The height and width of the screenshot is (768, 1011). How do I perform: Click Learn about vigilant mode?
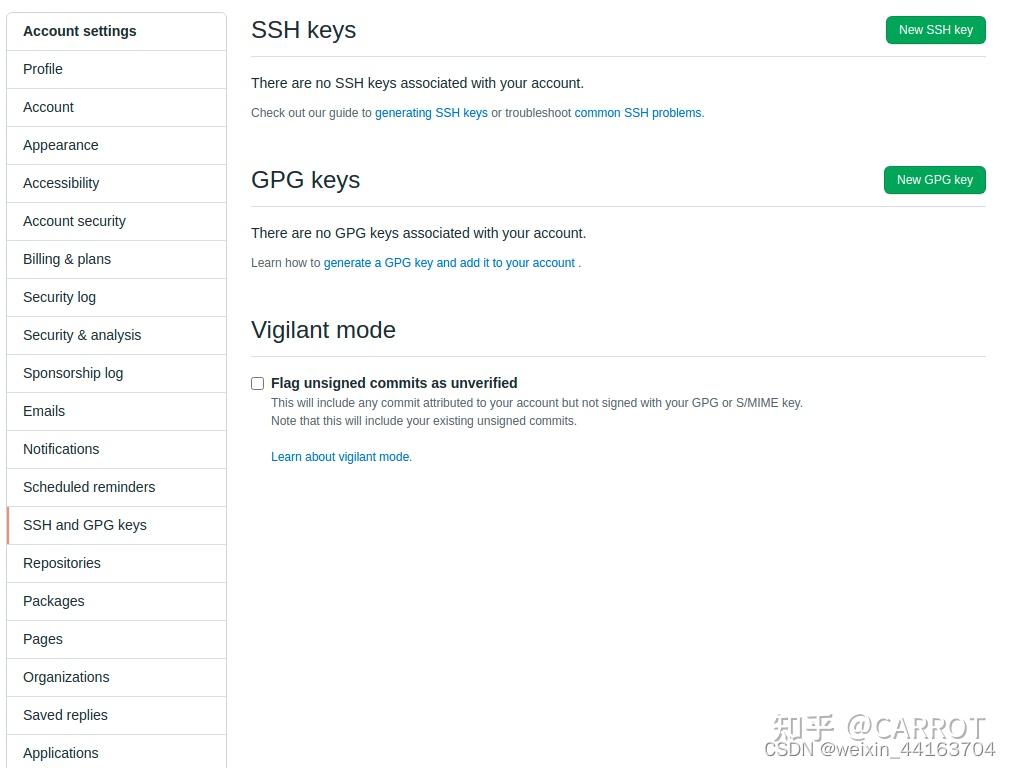(x=341, y=457)
